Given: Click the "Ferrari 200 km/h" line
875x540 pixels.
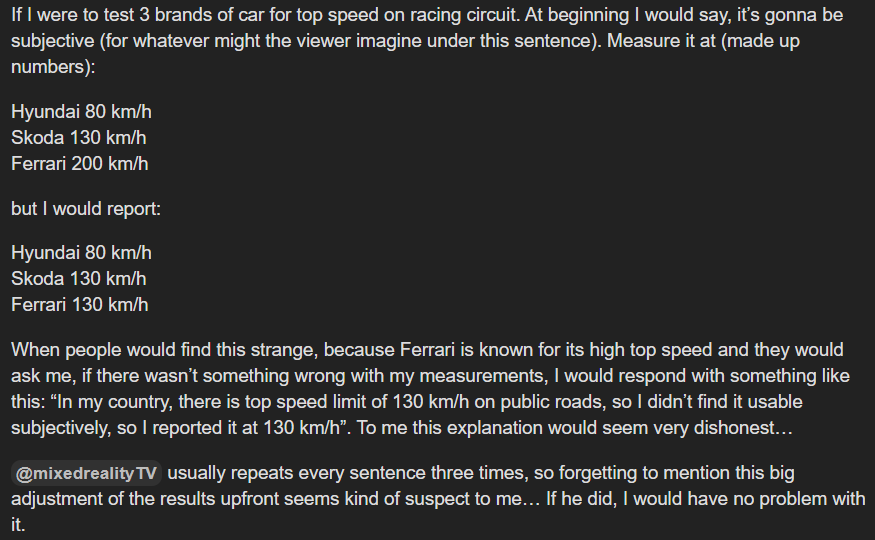Looking at the screenshot, I should click(x=80, y=163).
